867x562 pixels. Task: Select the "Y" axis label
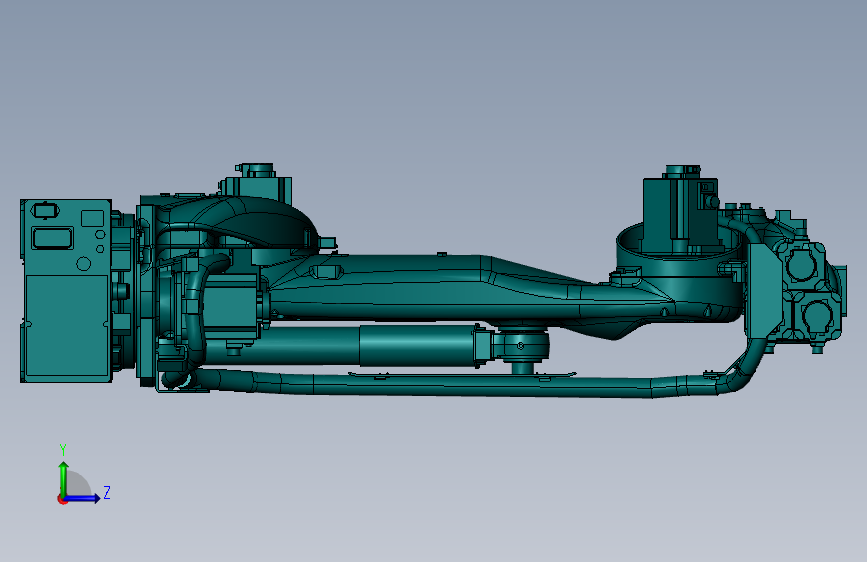(x=63, y=449)
